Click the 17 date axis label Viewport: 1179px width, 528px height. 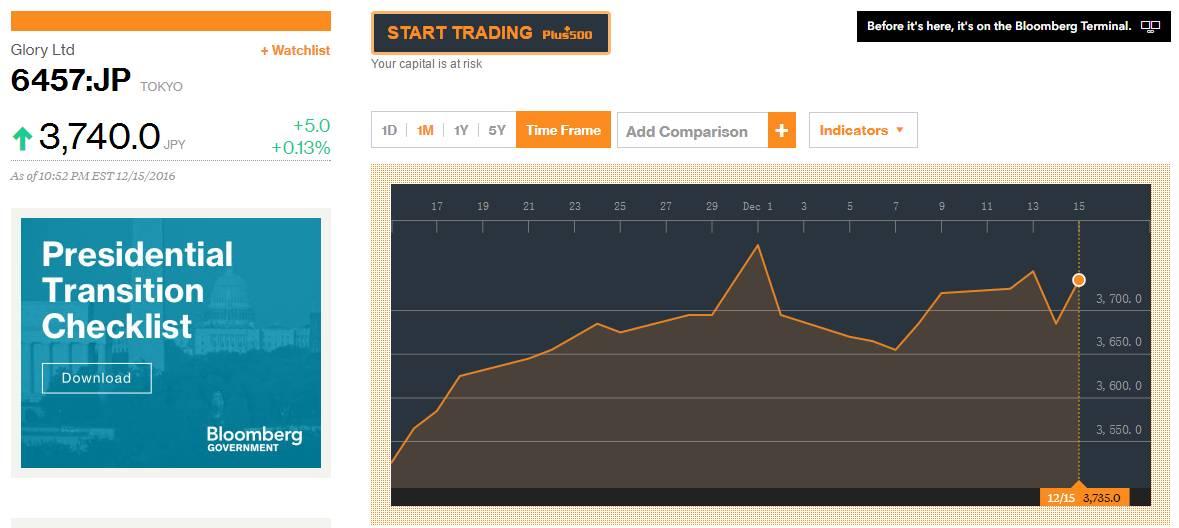[x=437, y=206]
